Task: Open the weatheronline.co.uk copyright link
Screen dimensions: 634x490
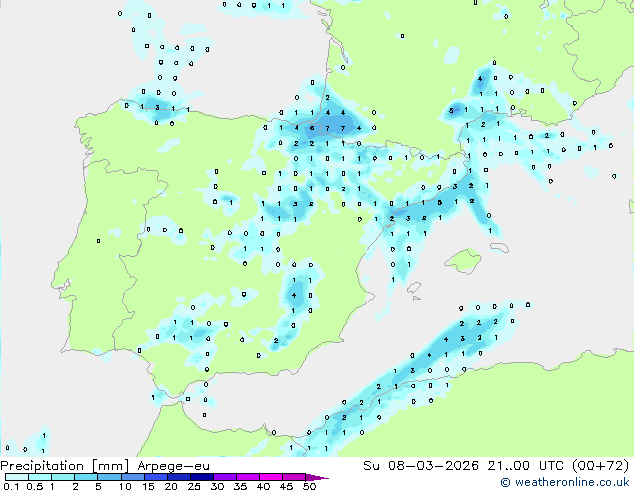Action: click(x=565, y=482)
